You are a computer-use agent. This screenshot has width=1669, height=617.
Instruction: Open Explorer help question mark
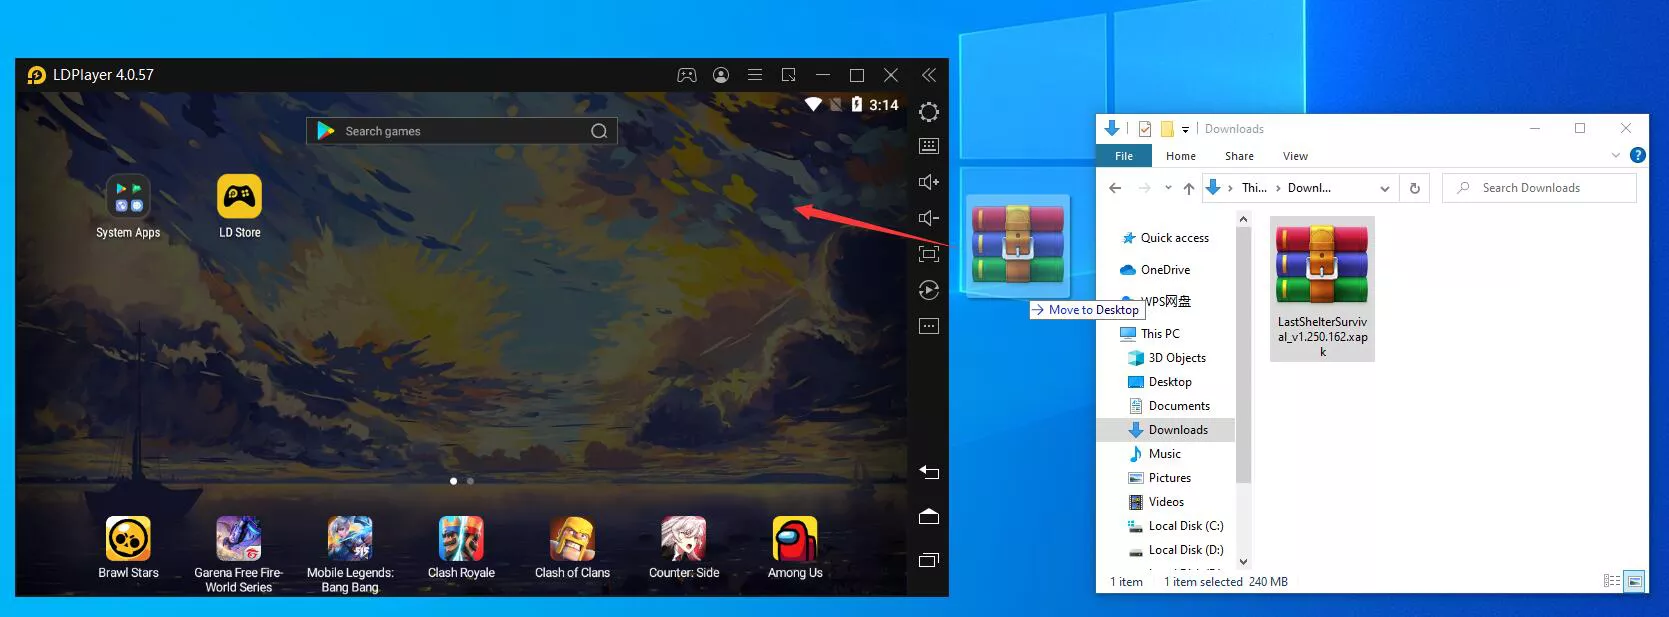(1637, 155)
